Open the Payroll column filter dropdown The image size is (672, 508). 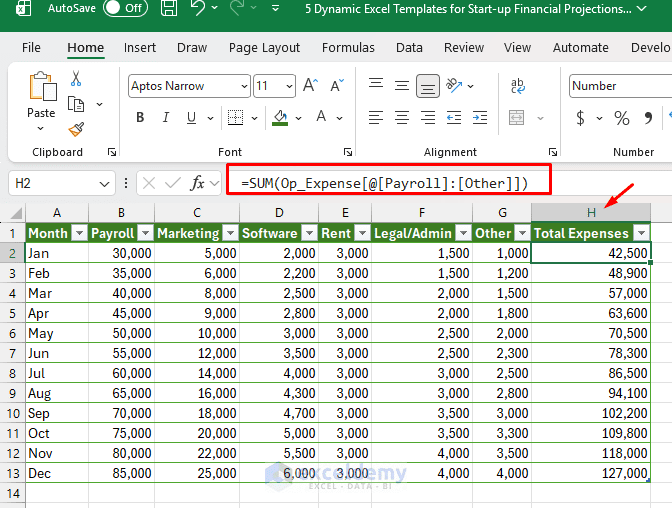tap(146, 233)
